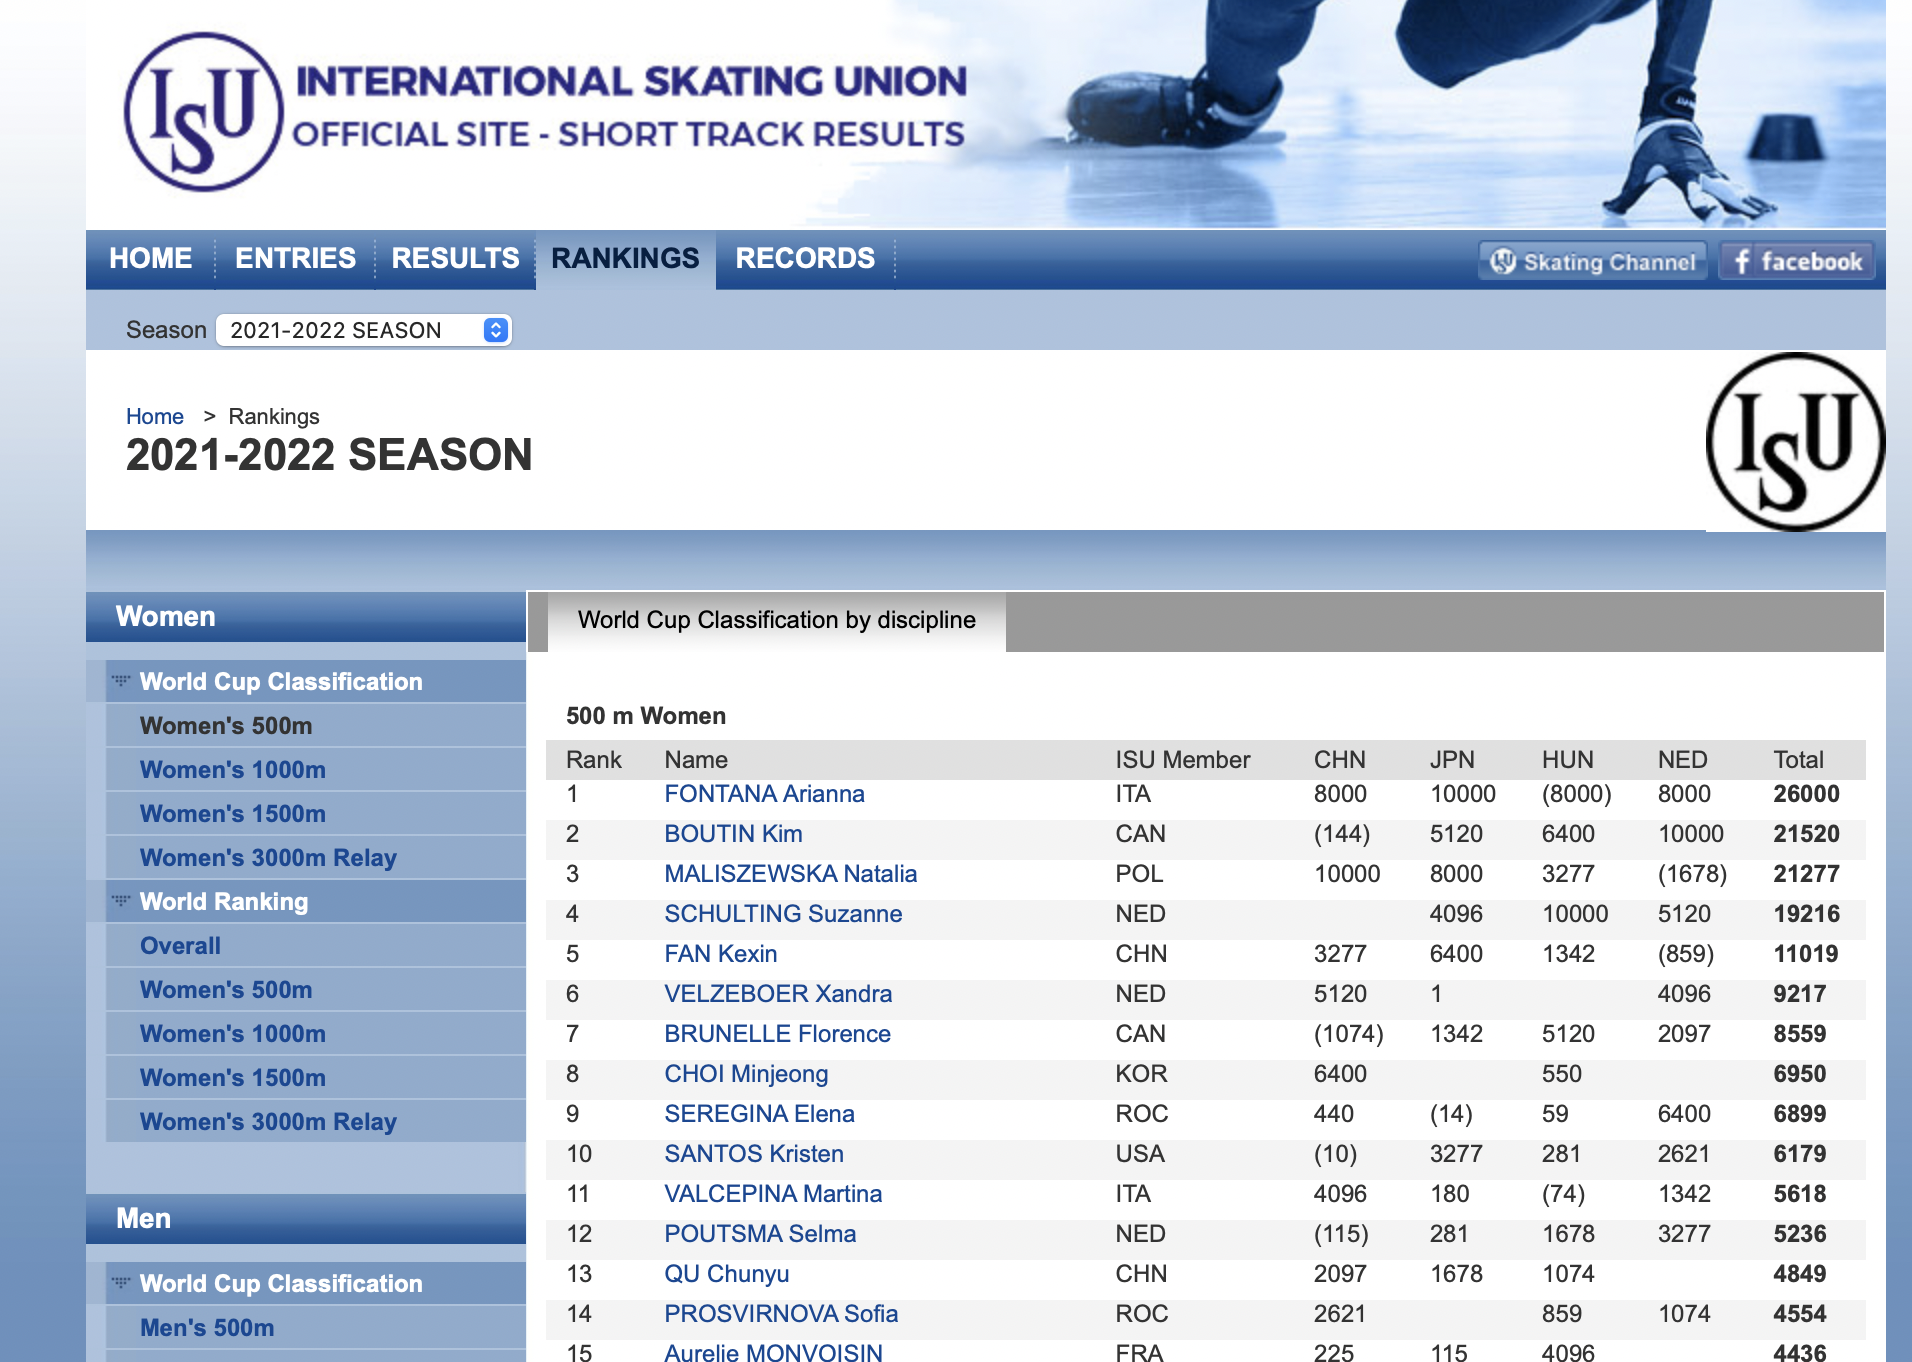This screenshot has height=1362, width=1912.
Task: Click Women World Cup Classification heading
Action: [x=281, y=682]
